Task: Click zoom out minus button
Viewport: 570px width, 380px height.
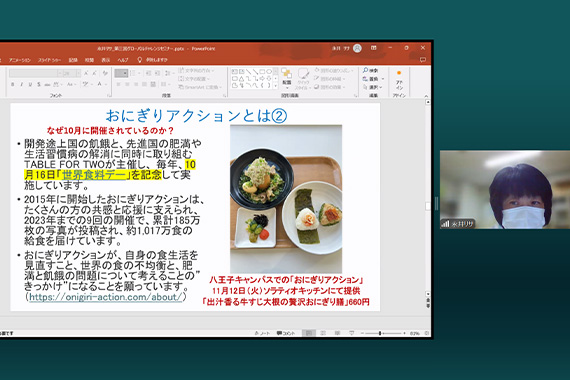Action: point(362,333)
